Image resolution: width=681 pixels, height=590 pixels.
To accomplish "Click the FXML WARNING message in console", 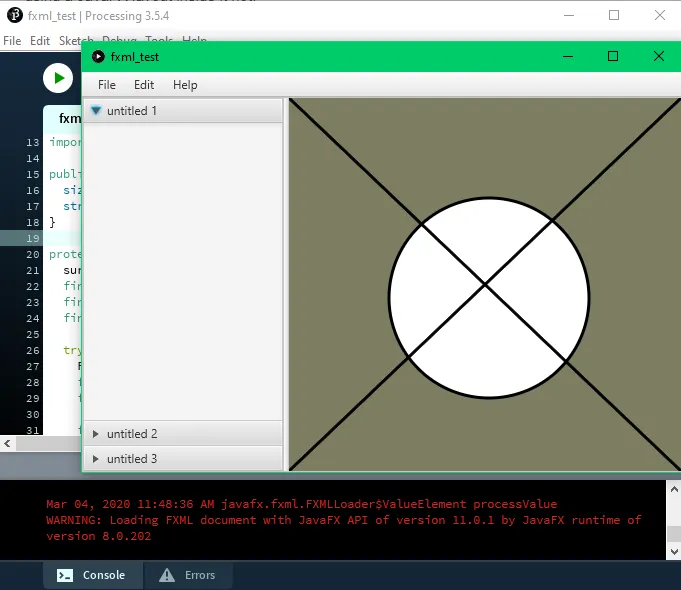I will coord(343,528).
